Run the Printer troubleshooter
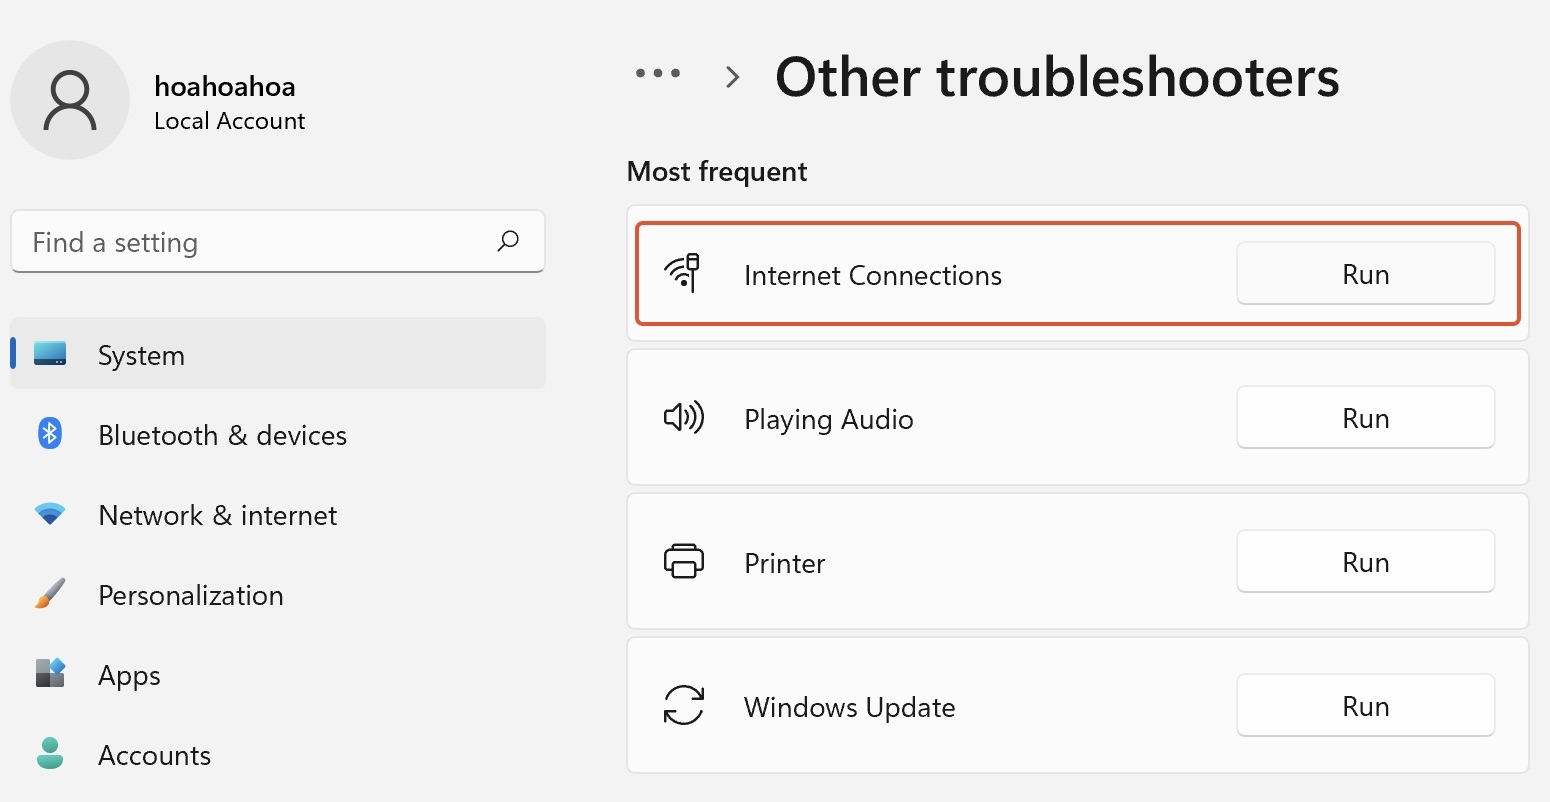Screen dimensions: 1550x802 pos(1365,561)
